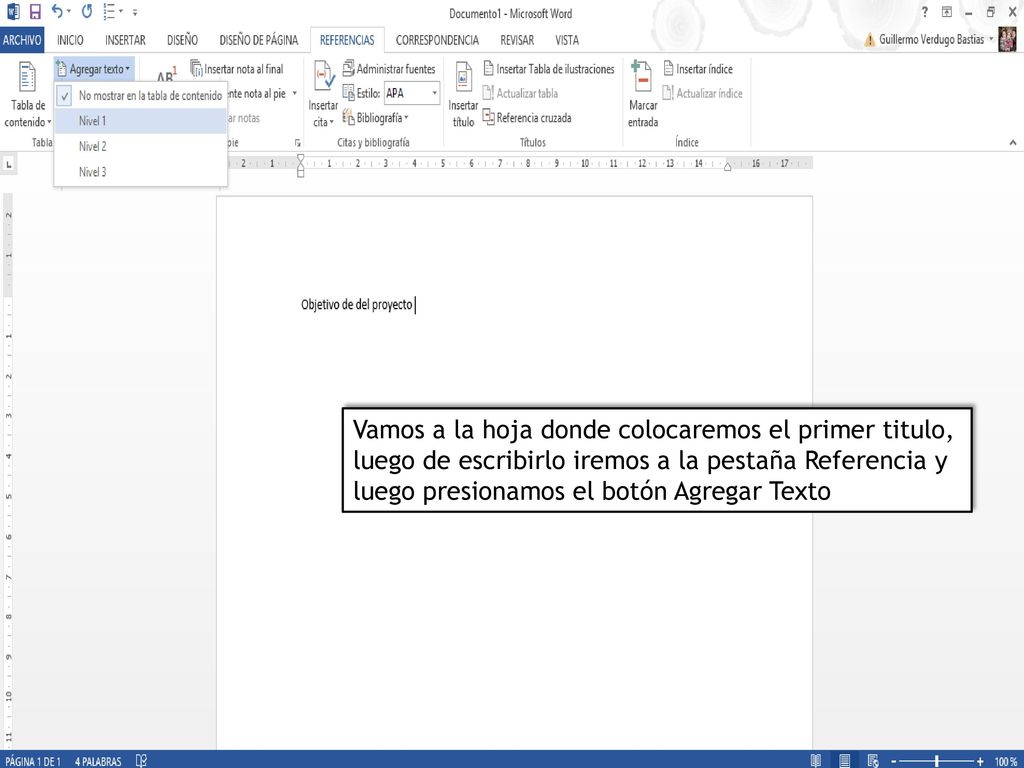Screen dimensions: 1024x768
Task: Switch to the INSERTAR tab
Action: (125, 40)
